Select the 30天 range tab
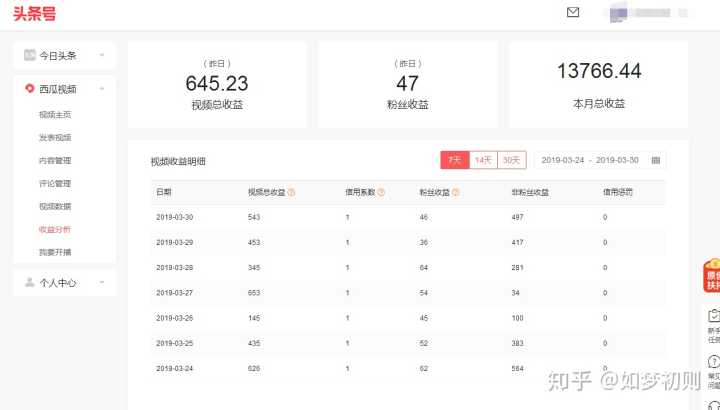This screenshot has width=720, height=410. click(512, 160)
